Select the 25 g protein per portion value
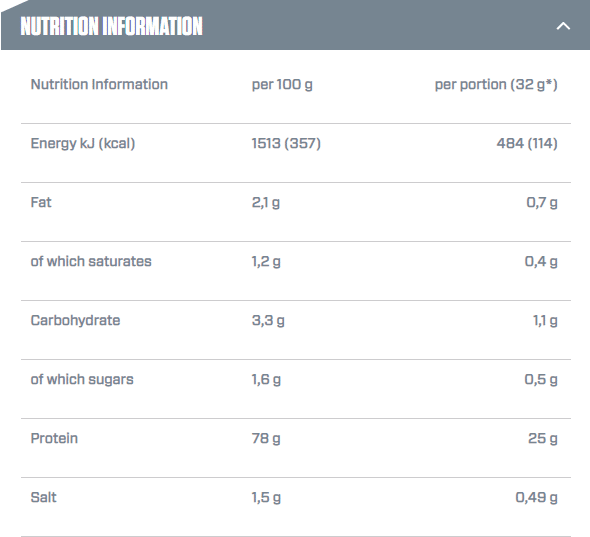 (543, 438)
